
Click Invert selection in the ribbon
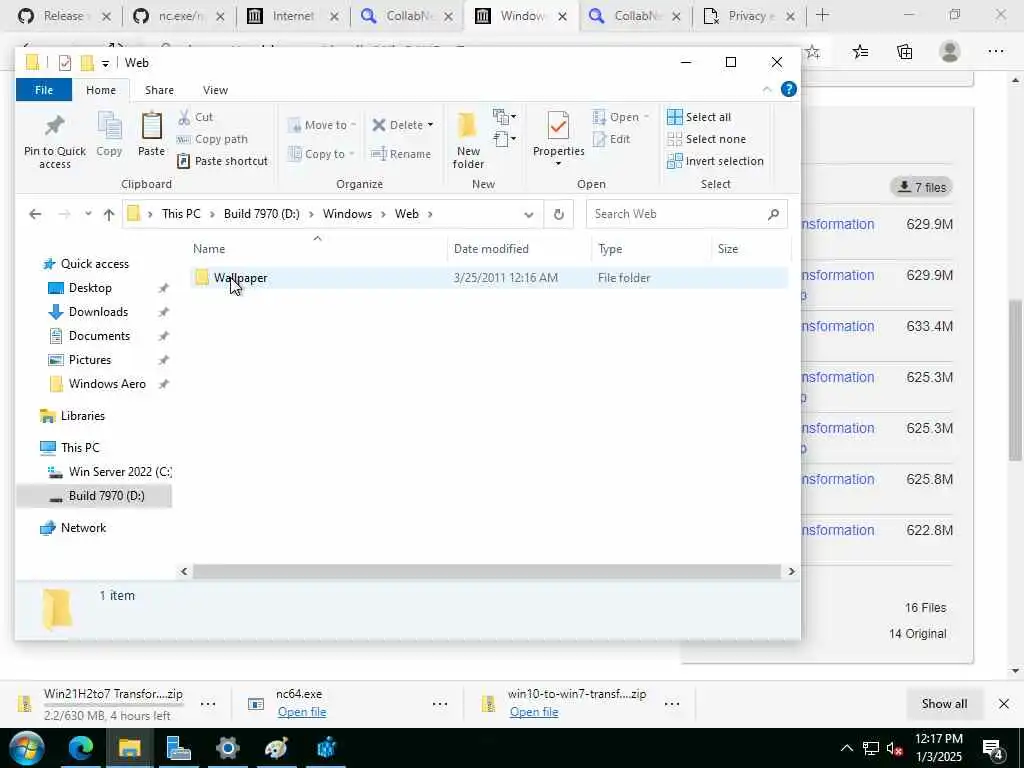click(x=715, y=161)
